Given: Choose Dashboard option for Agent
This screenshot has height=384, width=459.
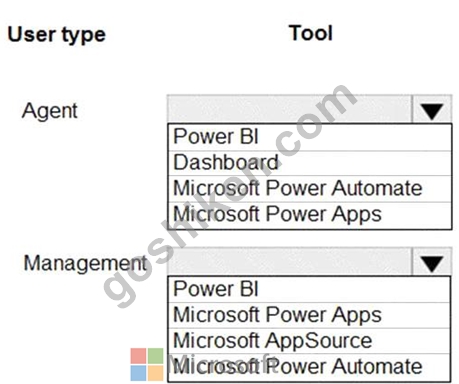Looking at the screenshot, I should click(310, 163).
